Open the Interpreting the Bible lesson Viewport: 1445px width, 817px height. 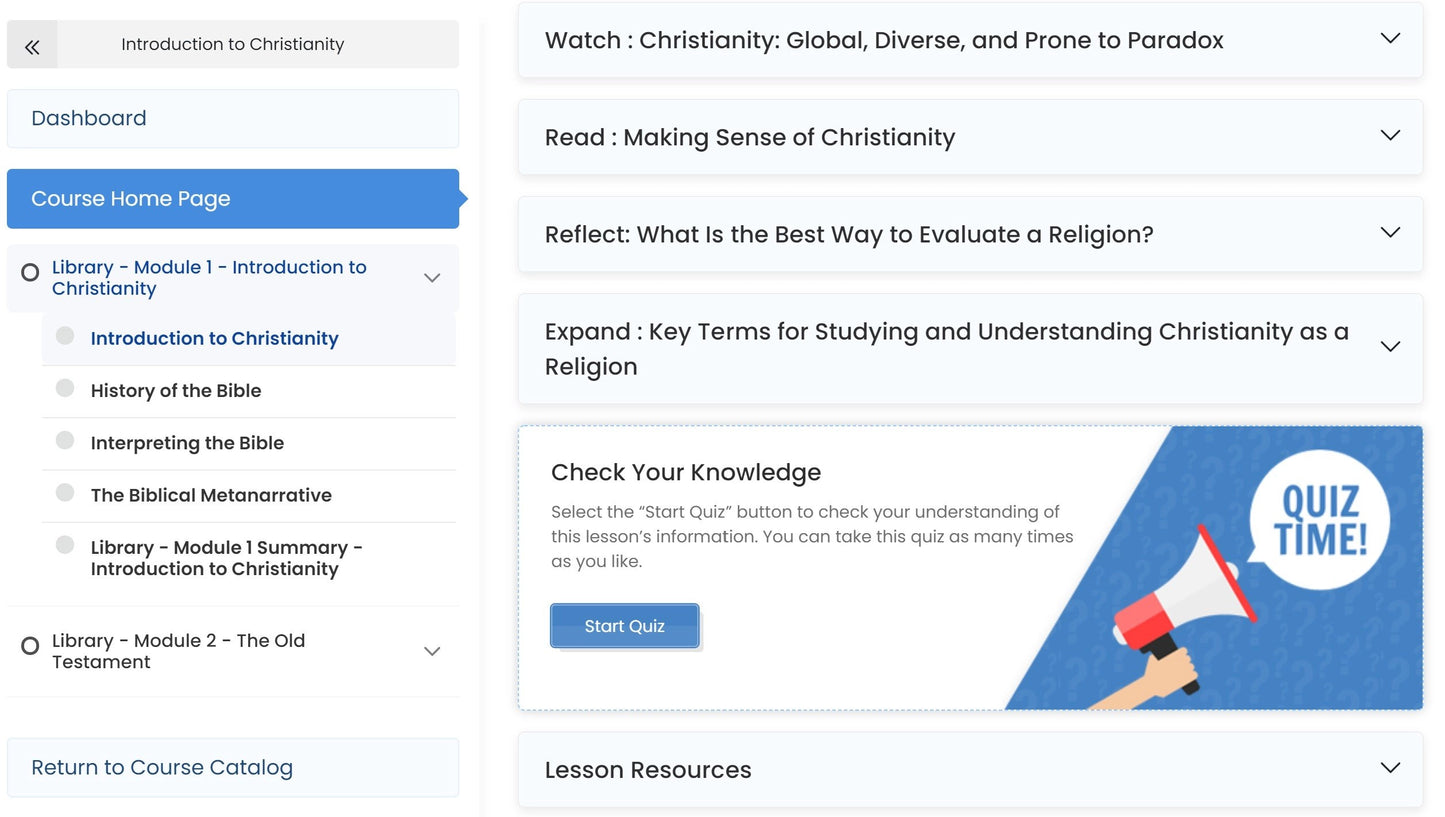tap(187, 443)
